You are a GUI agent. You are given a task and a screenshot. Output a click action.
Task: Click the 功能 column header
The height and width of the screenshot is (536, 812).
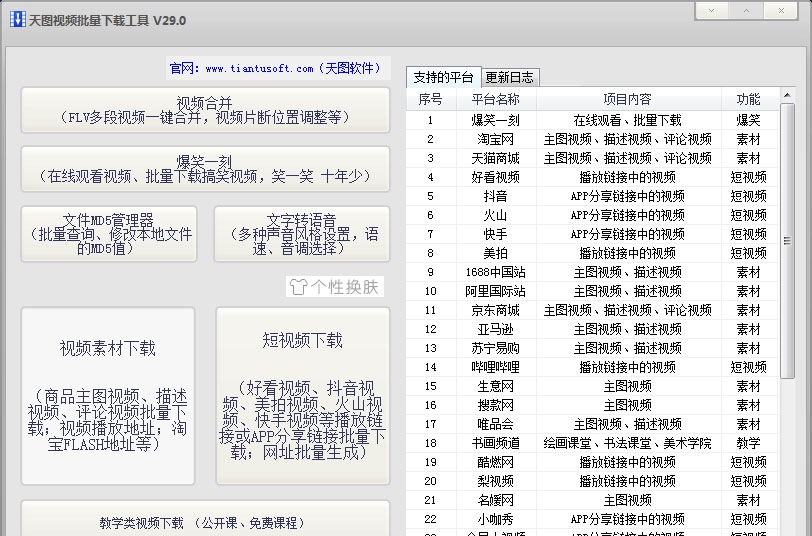pyautogui.click(x=748, y=99)
